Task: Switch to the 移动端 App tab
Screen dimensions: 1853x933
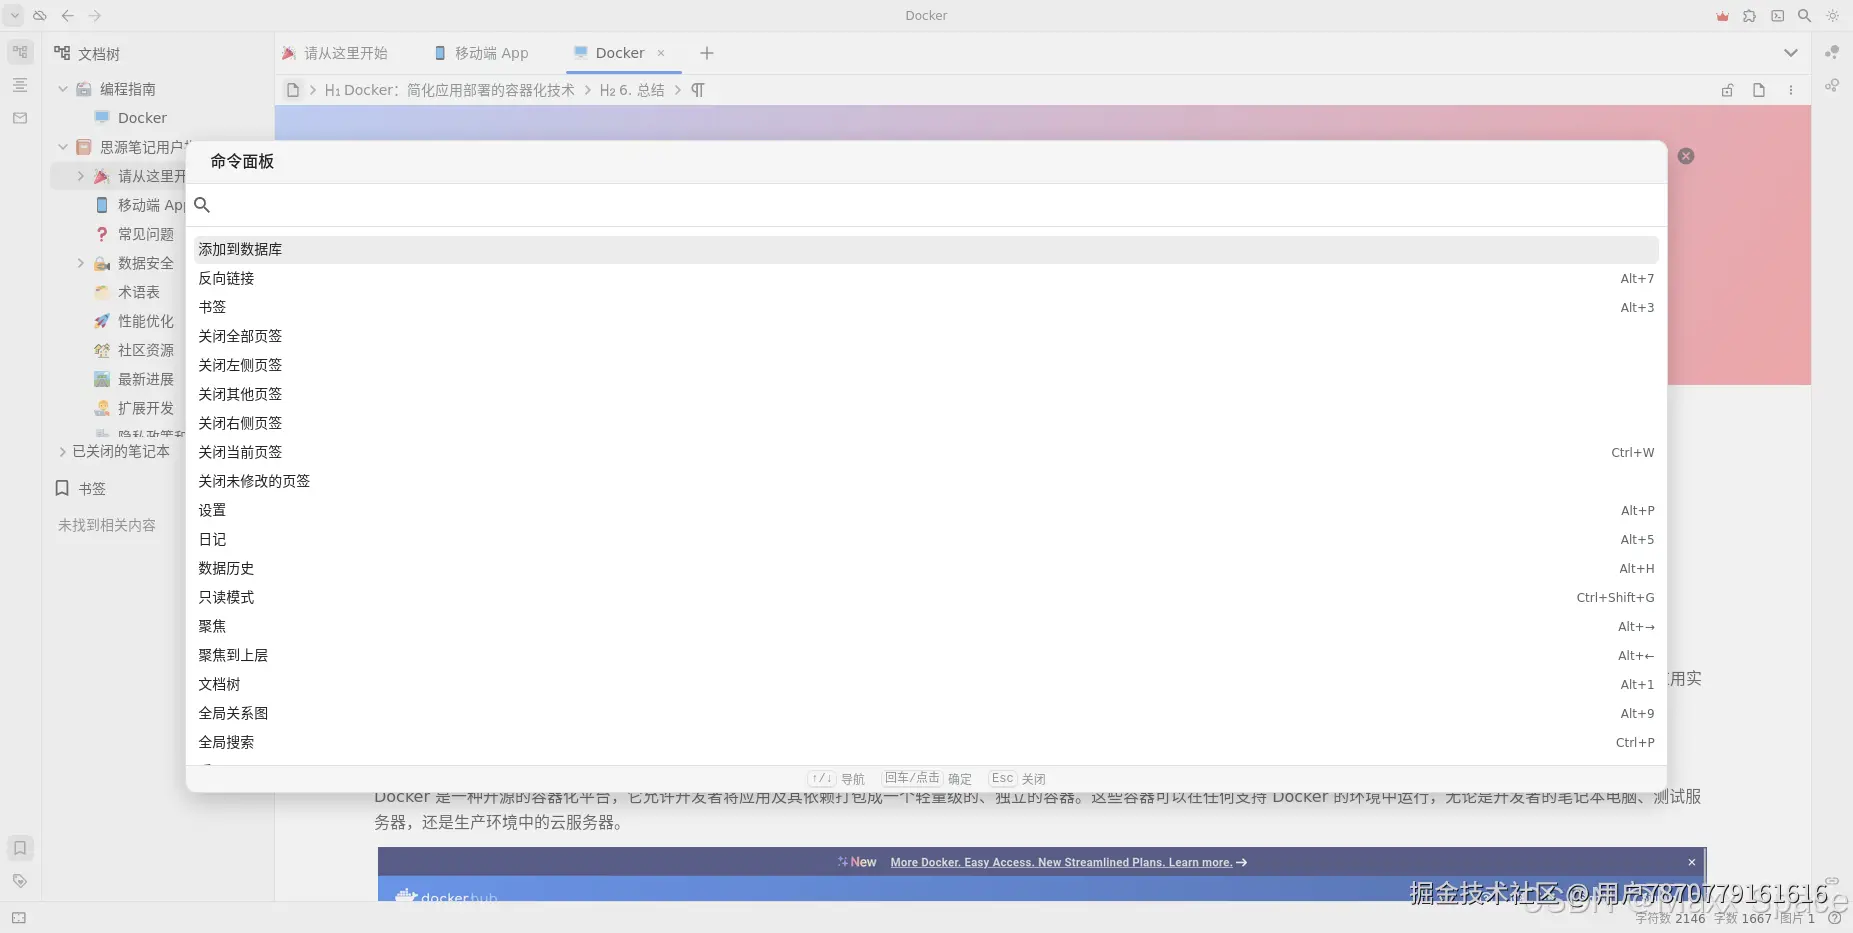Action: pos(482,53)
